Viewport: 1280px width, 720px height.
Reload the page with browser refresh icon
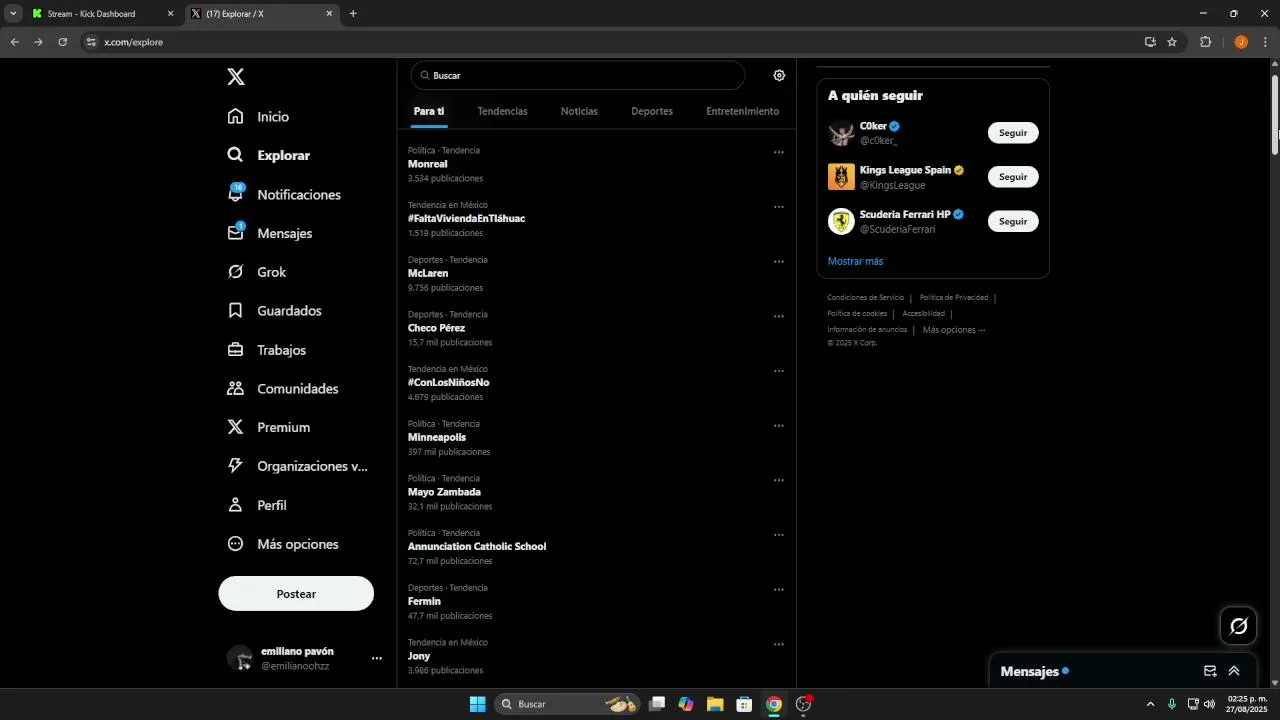tap(63, 42)
